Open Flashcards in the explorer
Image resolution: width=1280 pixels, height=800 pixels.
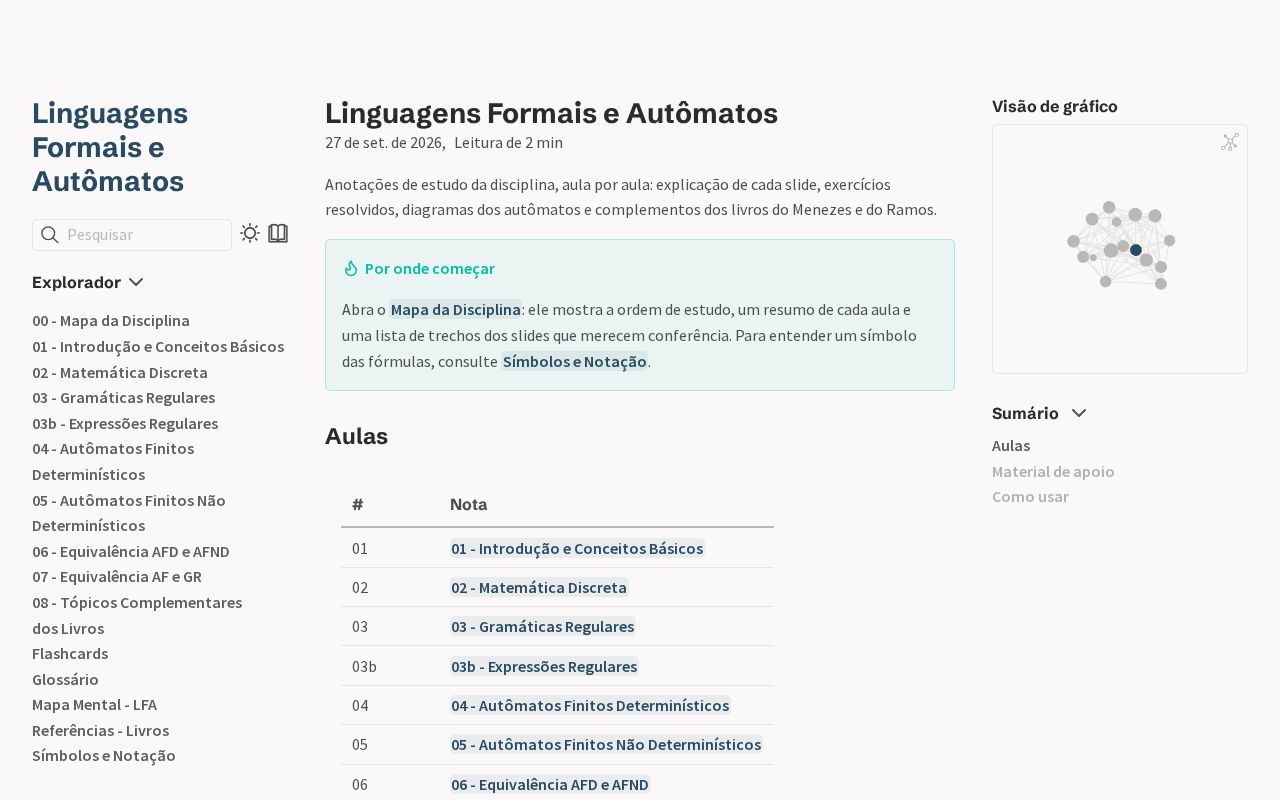[70, 654]
